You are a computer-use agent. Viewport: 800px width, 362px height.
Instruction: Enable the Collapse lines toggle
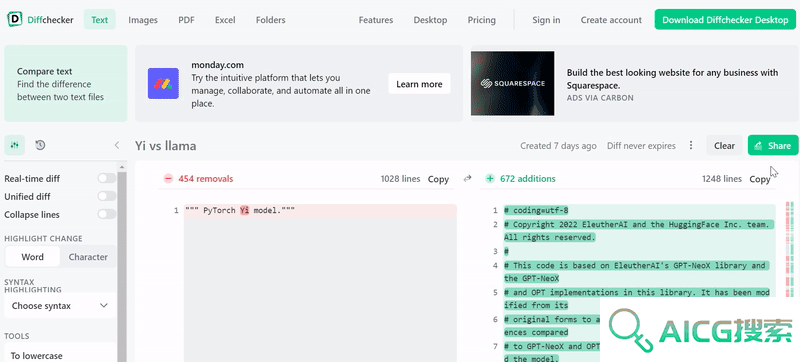(x=107, y=214)
